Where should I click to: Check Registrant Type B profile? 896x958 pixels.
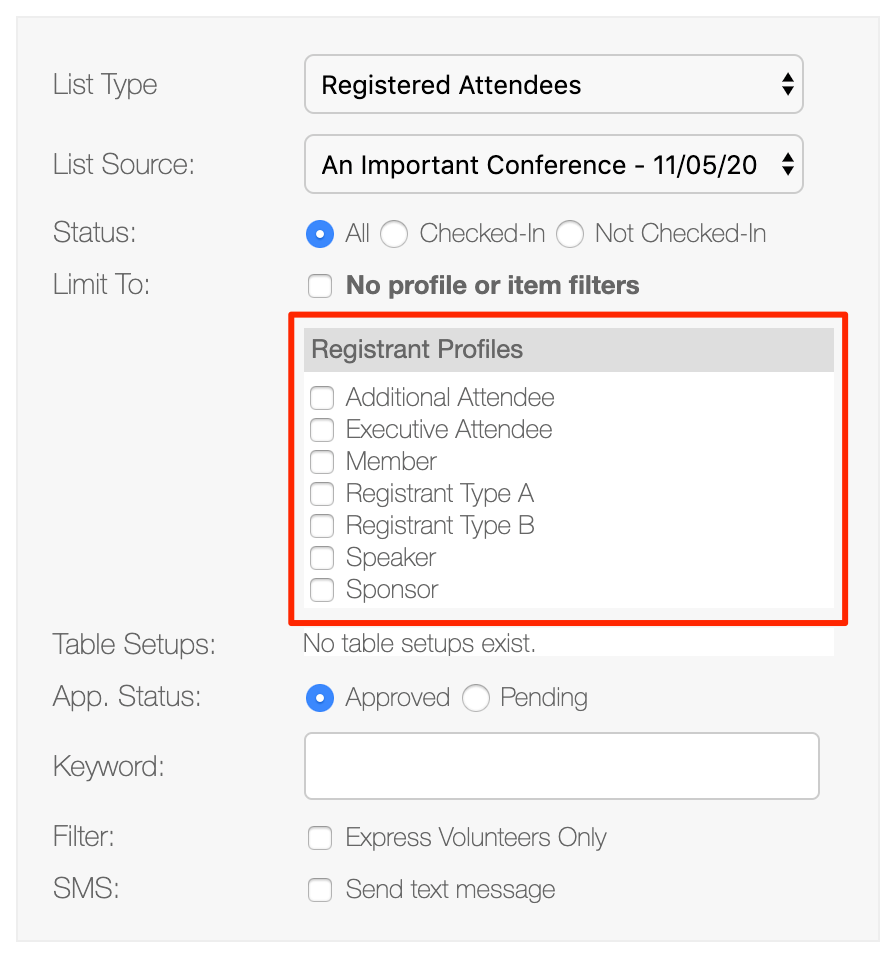click(322, 525)
